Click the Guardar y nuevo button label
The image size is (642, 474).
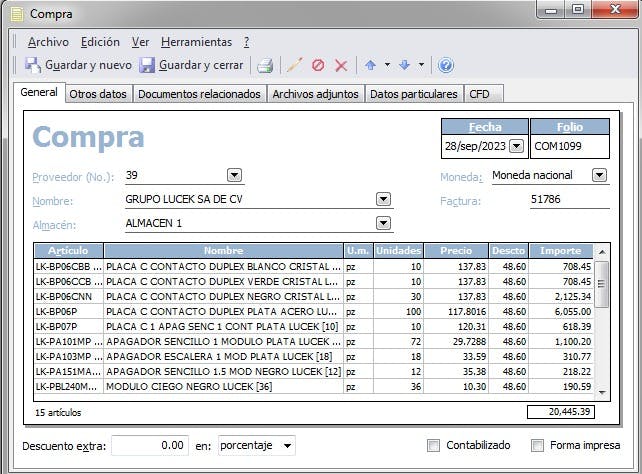(x=88, y=65)
